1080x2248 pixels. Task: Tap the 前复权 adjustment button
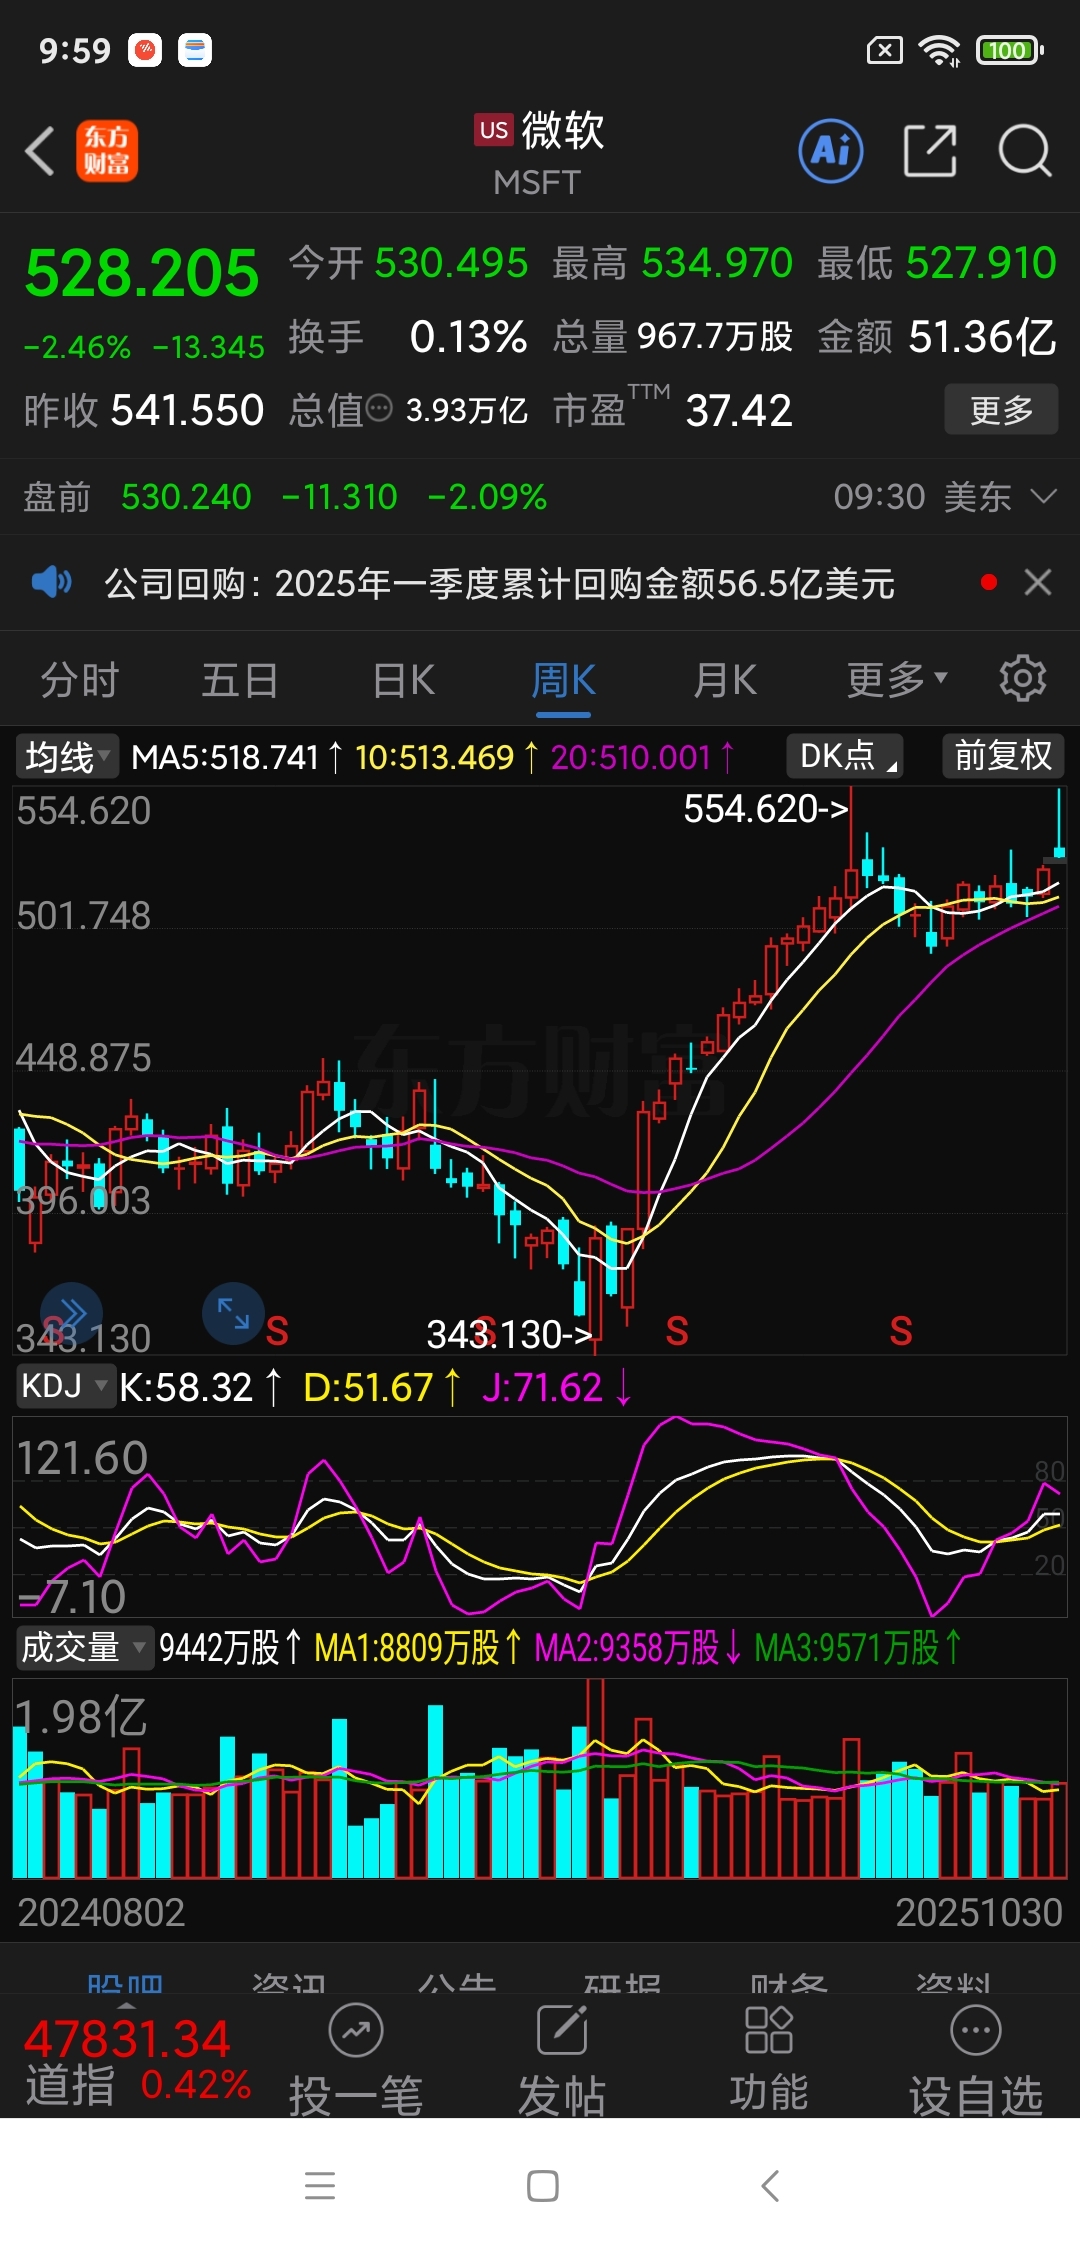tap(1003, 756)
